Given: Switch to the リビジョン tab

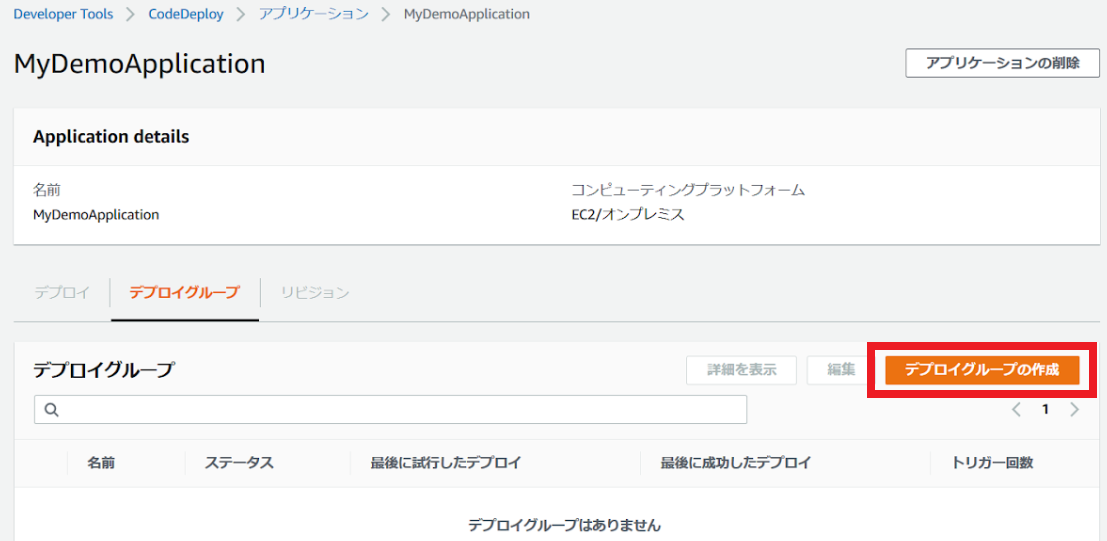Looking at the screenshot, I should point(315,292).
